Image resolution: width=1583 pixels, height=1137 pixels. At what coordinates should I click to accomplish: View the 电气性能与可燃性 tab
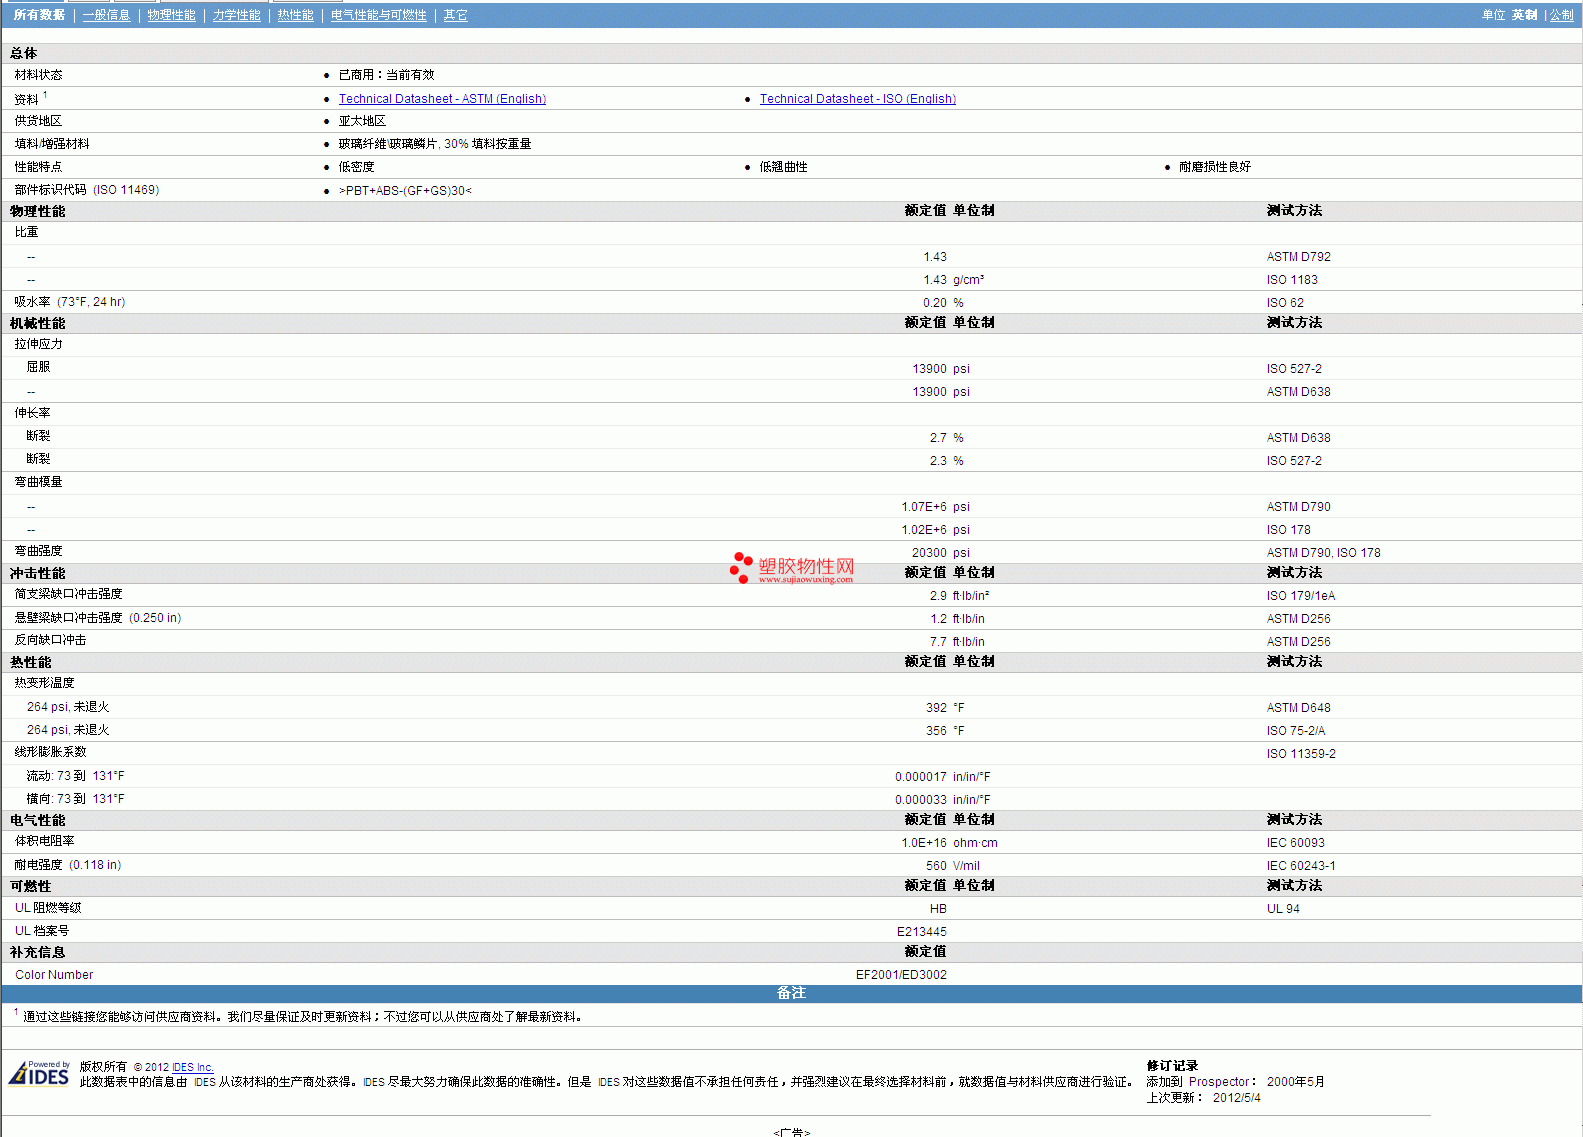(379, 15)
